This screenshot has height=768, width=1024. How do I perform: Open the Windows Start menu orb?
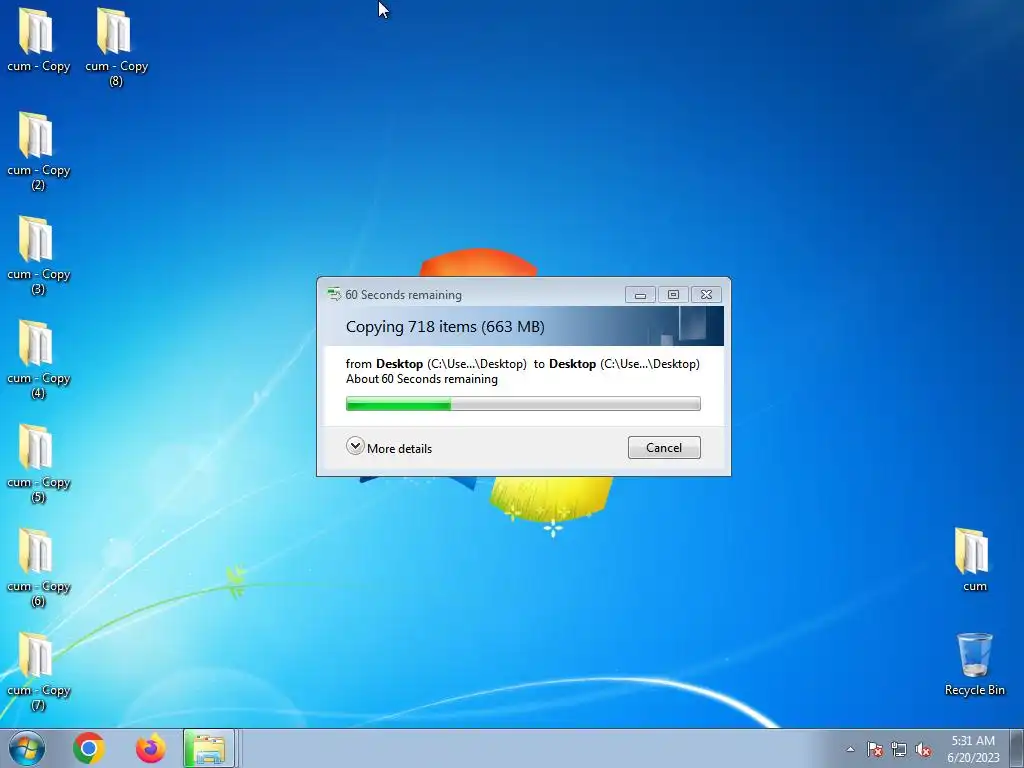pos(27,748)
